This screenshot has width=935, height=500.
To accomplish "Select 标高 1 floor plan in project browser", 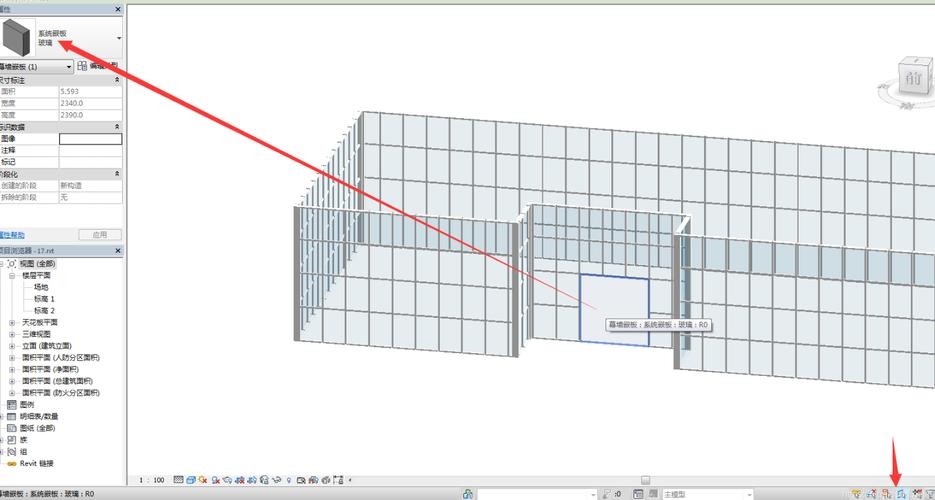I will 44,299.
